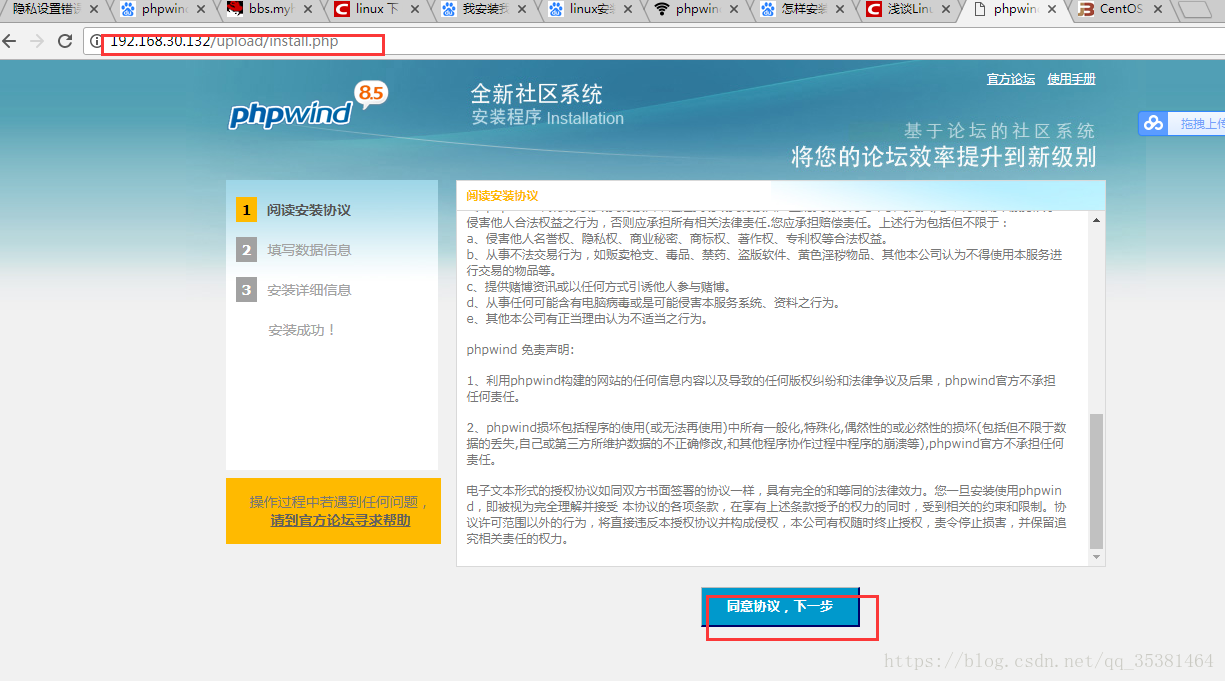Switch to the 我安装我 tab
The image size is (1225, 681).
tap(484, 10)
